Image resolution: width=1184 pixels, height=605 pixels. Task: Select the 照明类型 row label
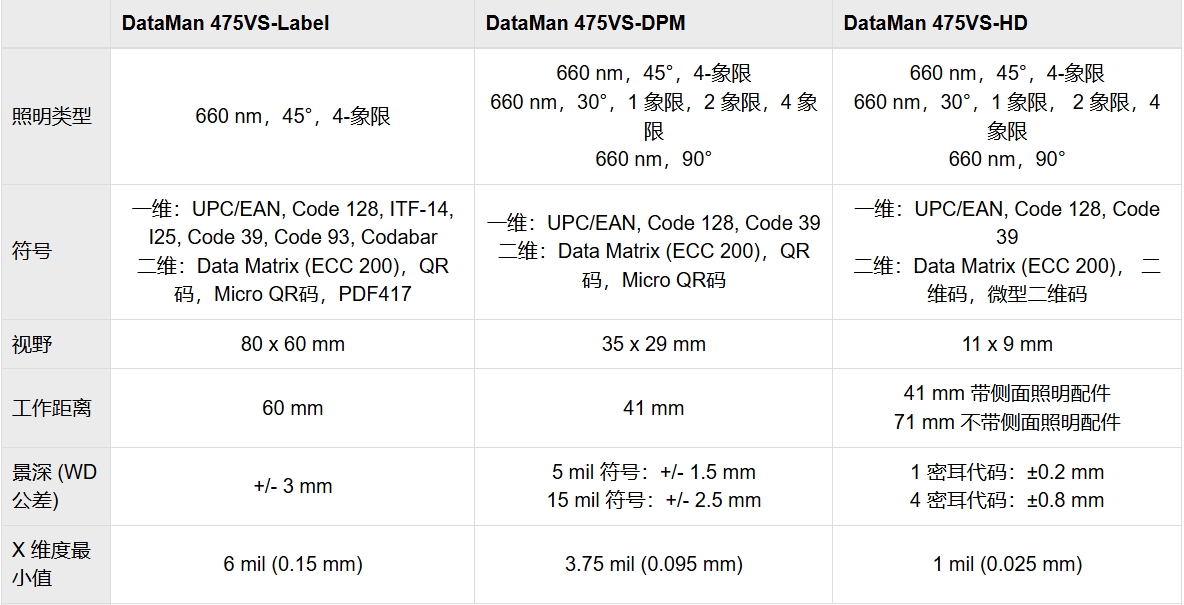52,116
